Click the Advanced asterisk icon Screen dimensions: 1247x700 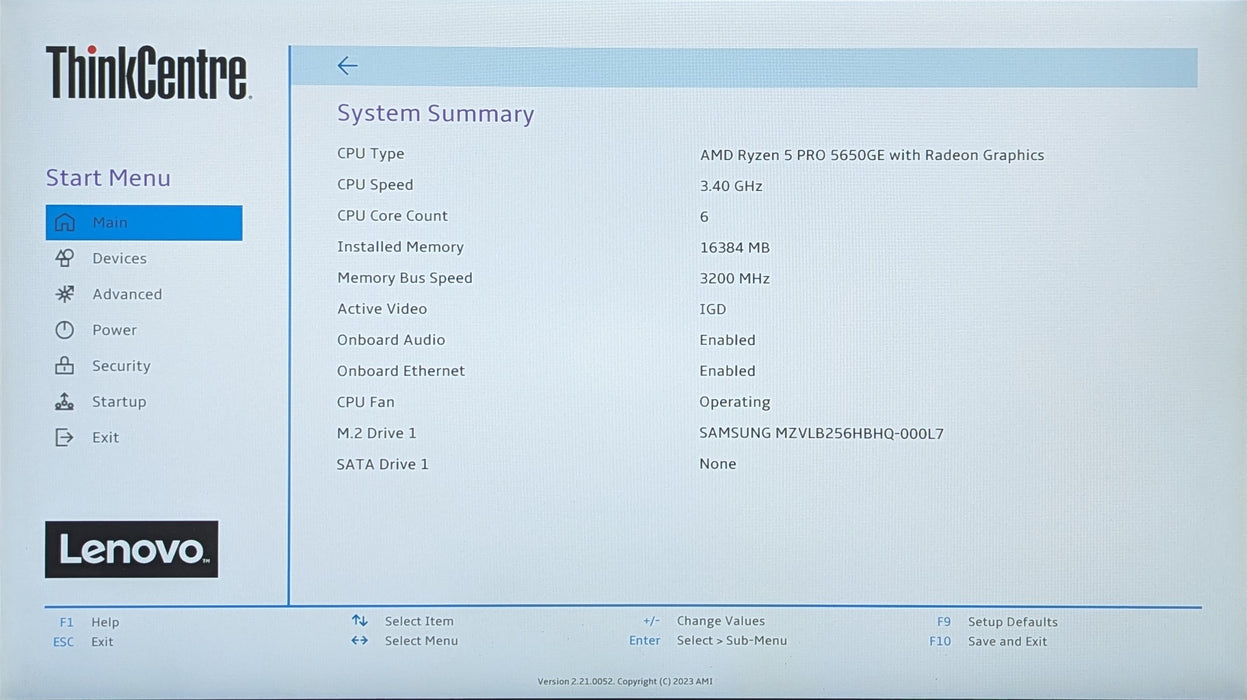pyautogui.click(x=65, y=294)
